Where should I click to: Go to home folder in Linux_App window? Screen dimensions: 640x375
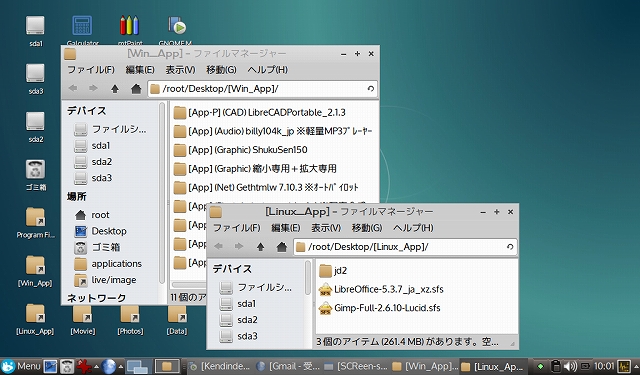282,246
